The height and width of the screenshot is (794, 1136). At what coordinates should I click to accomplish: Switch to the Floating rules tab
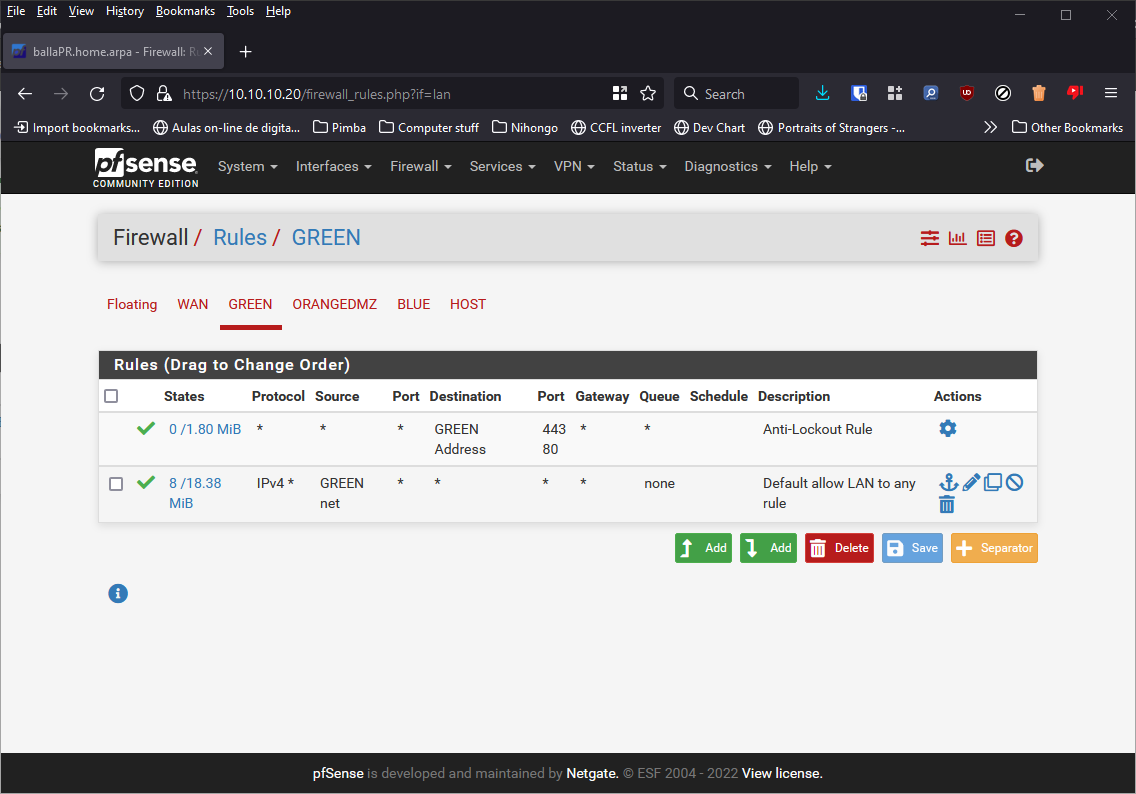[132, 304]
